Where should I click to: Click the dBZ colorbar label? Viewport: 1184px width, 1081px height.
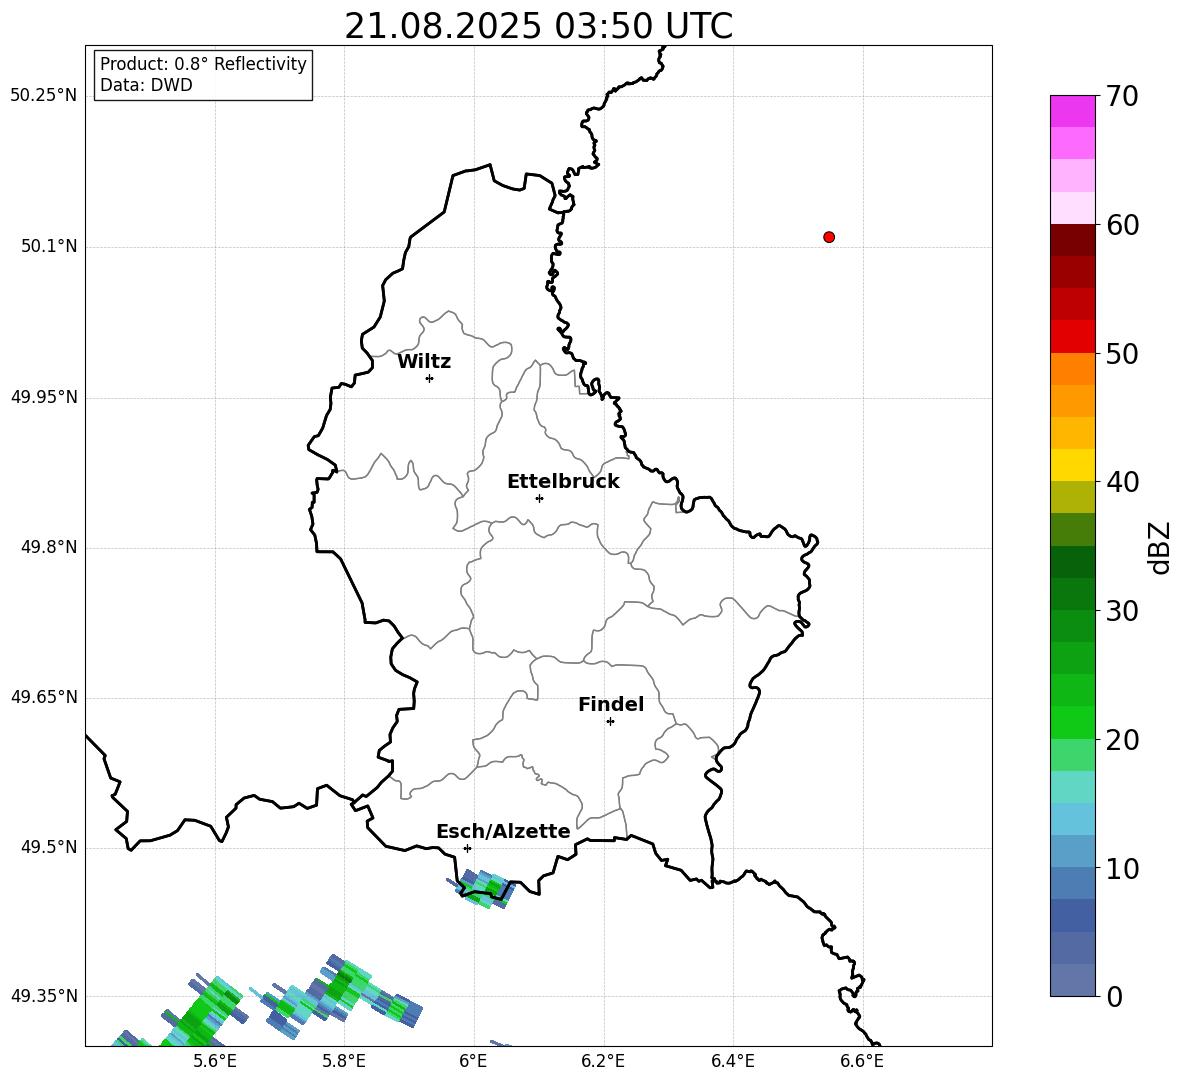(x=1160, y=547)
